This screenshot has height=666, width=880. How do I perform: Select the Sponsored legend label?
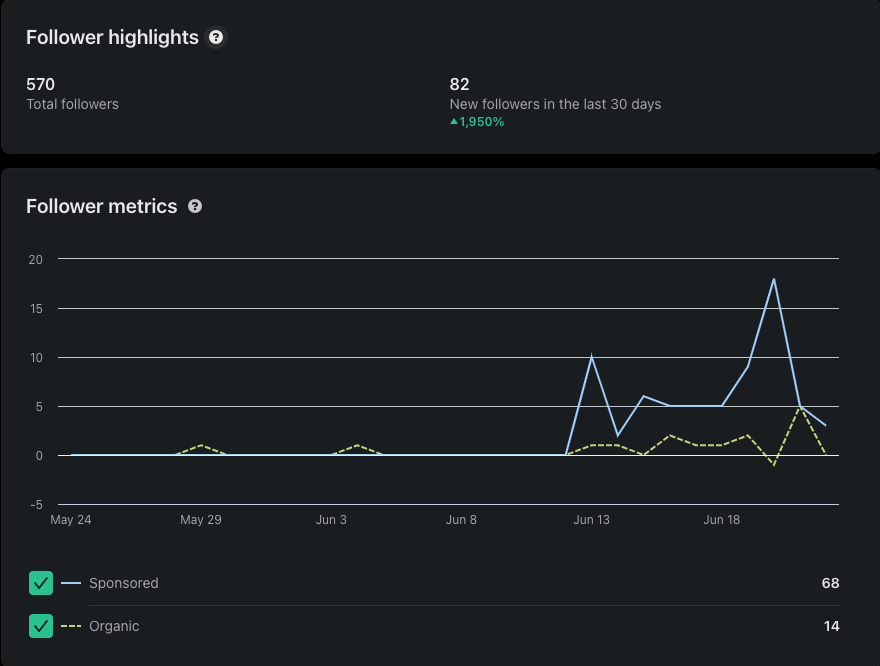click(123, 583)
